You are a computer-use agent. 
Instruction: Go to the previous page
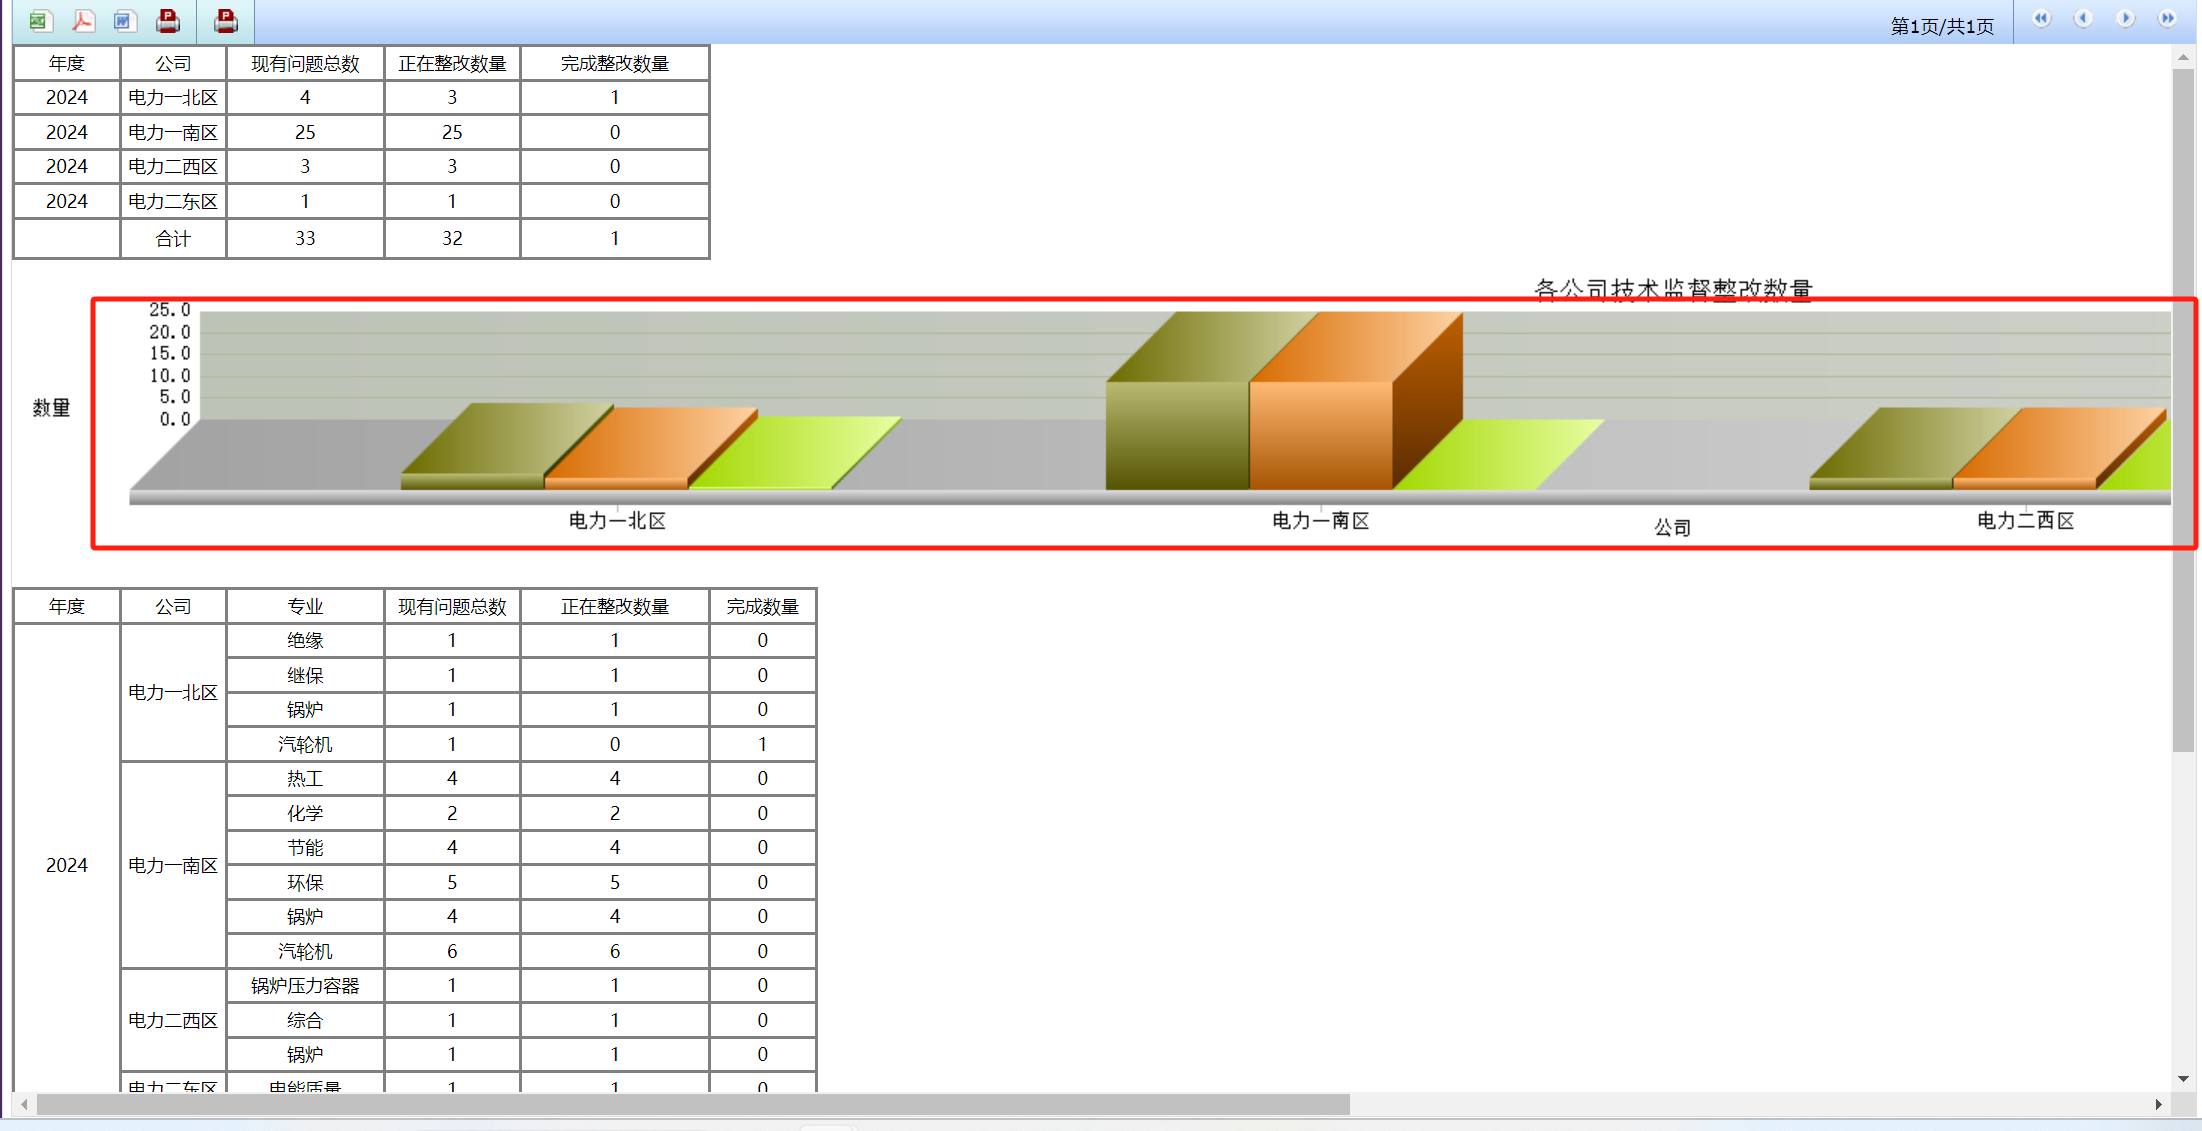point(2083,19)
